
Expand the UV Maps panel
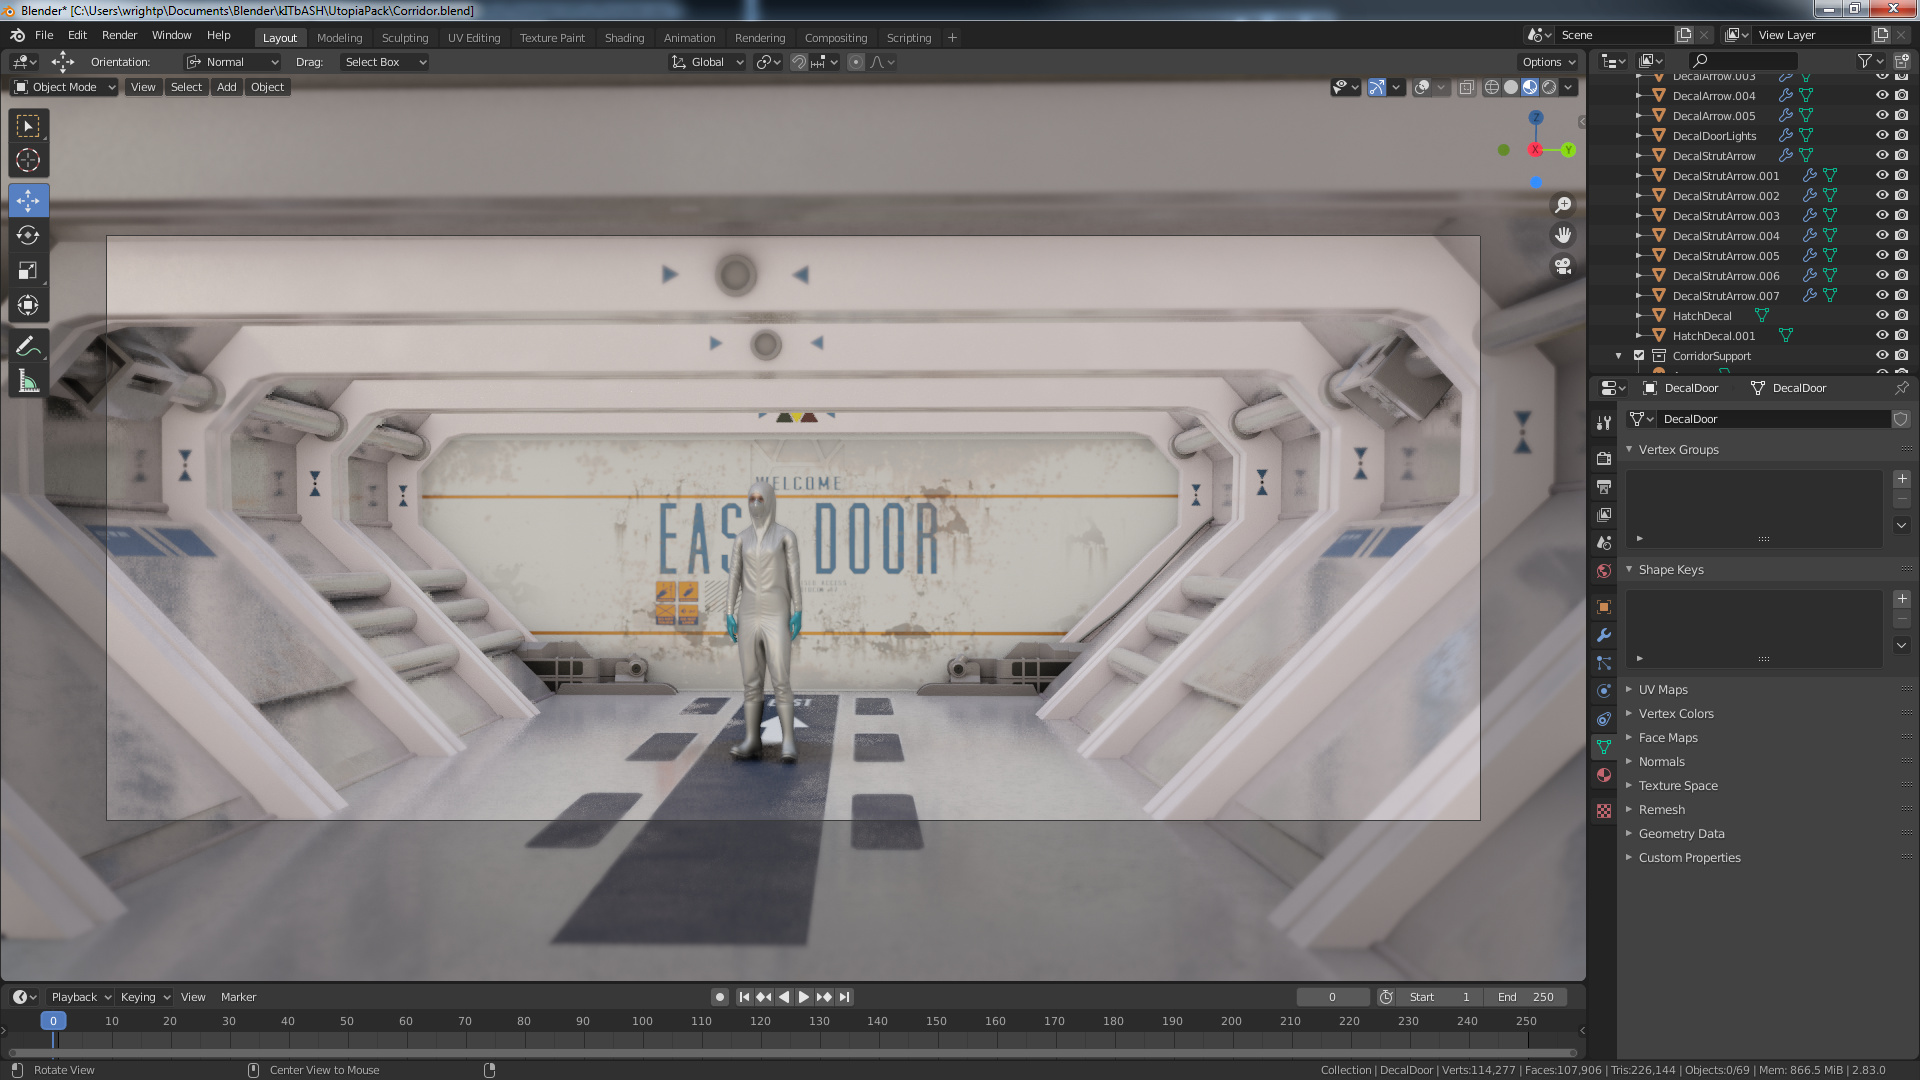click(1663, 690)
